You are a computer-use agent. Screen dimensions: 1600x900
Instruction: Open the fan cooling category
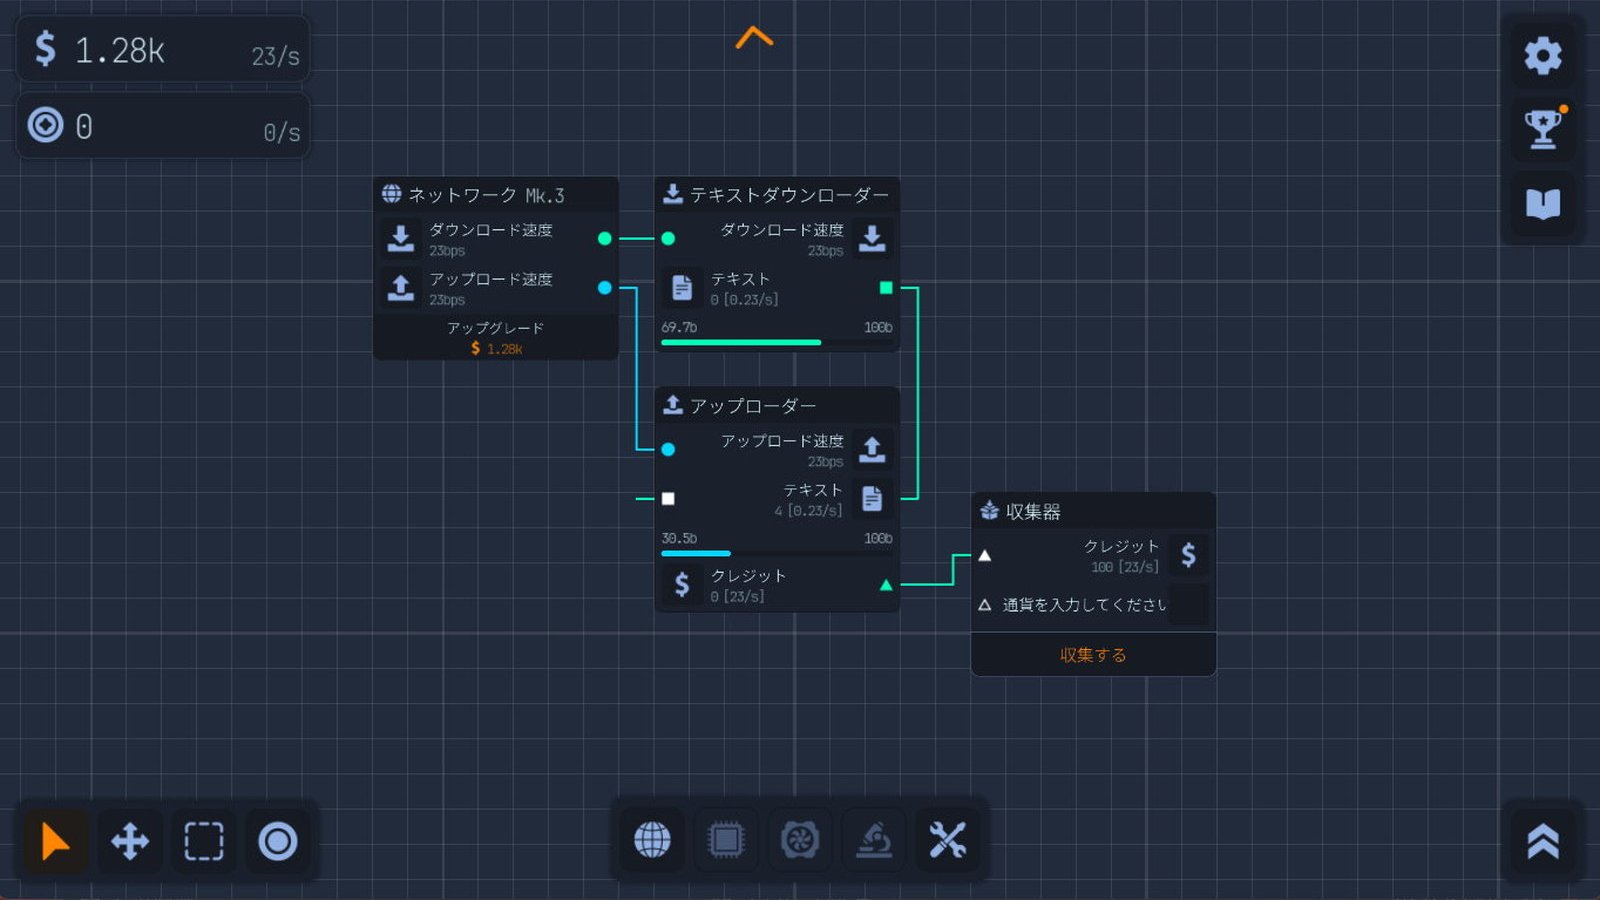tap(800, 840)
